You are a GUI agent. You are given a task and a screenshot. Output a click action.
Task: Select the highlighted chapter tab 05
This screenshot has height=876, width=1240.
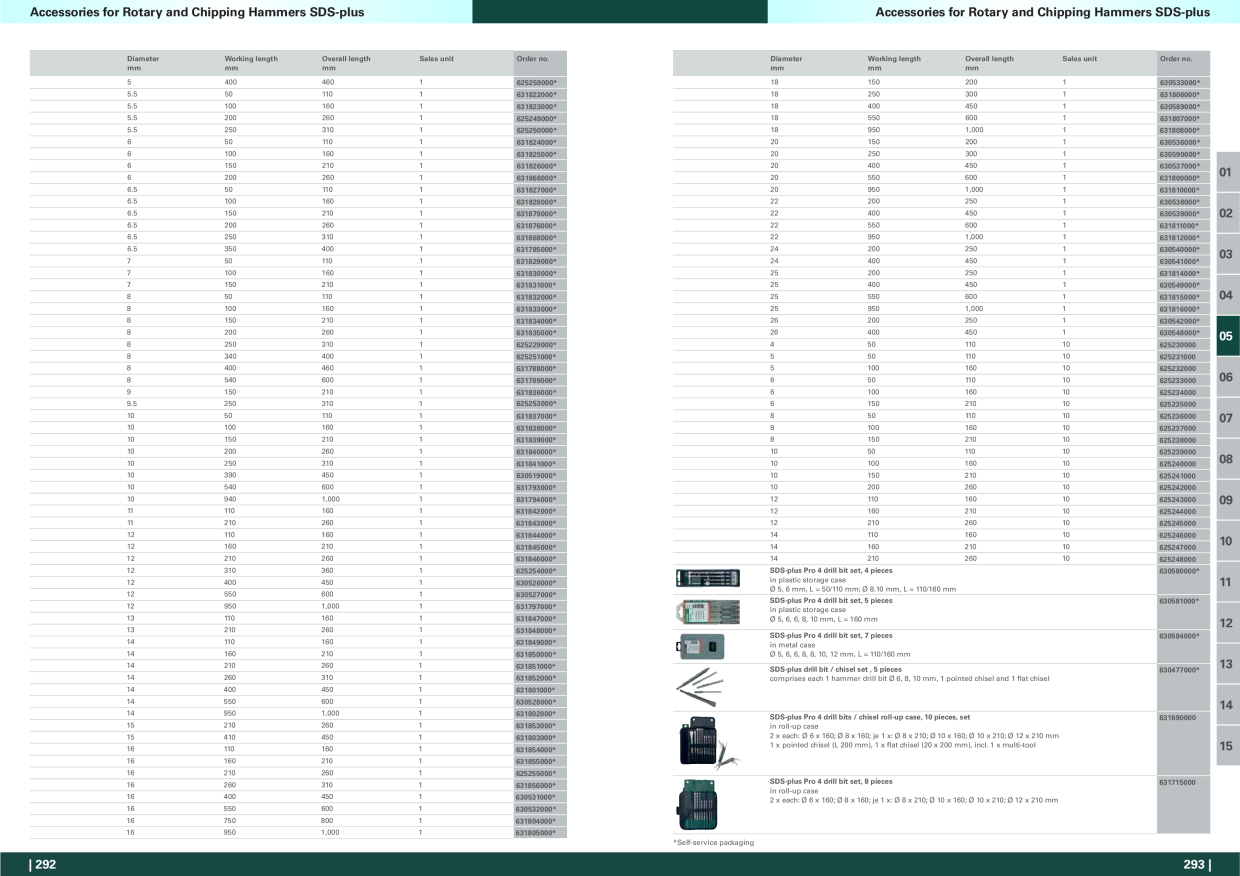tap(1227, 336)
